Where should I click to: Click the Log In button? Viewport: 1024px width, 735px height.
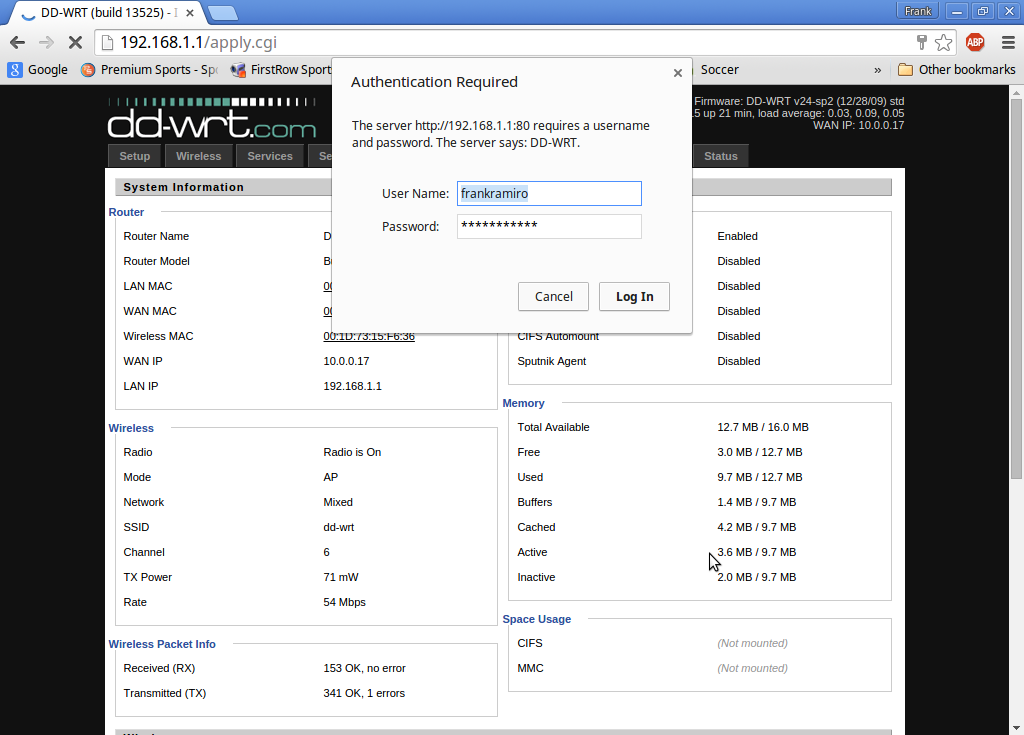[x=634, y=297]
